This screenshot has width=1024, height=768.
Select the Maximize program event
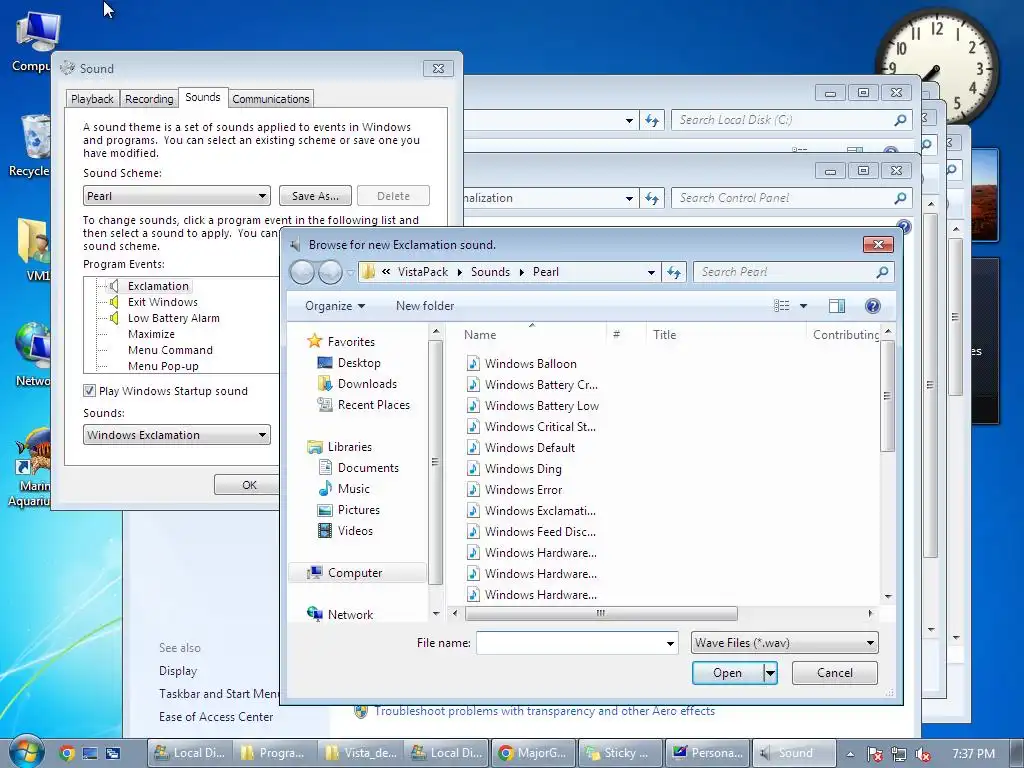click(152, 334)
